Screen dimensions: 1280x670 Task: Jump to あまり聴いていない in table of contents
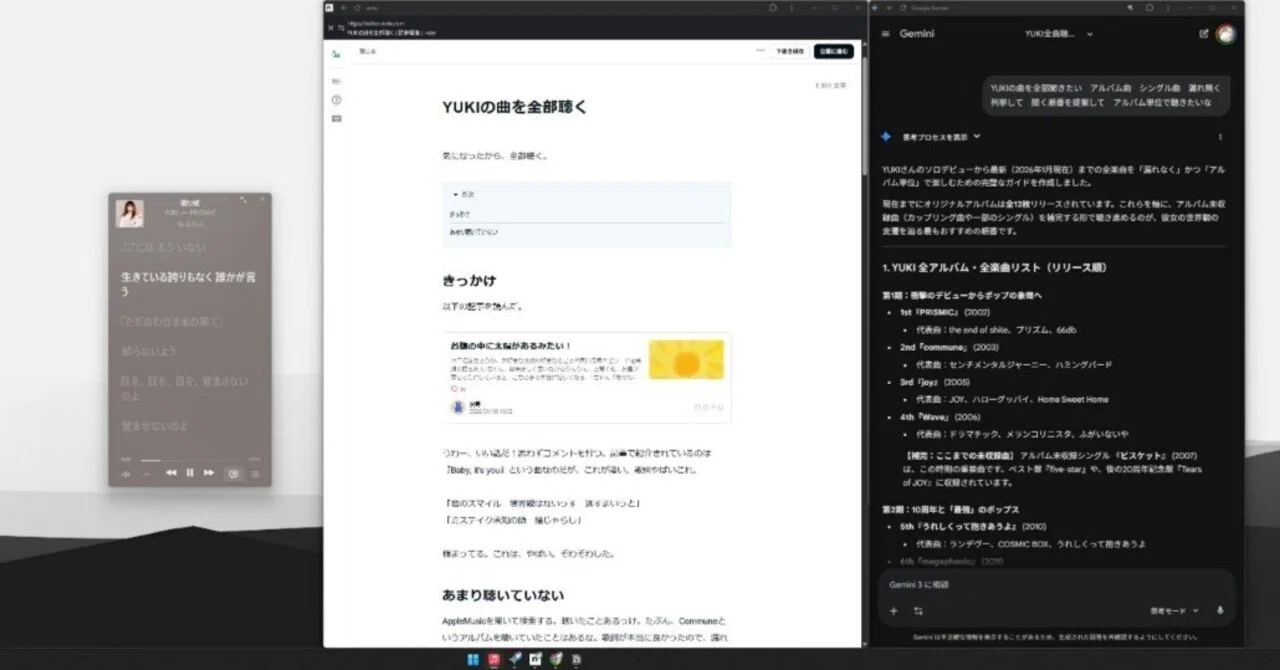click(473, 231)
